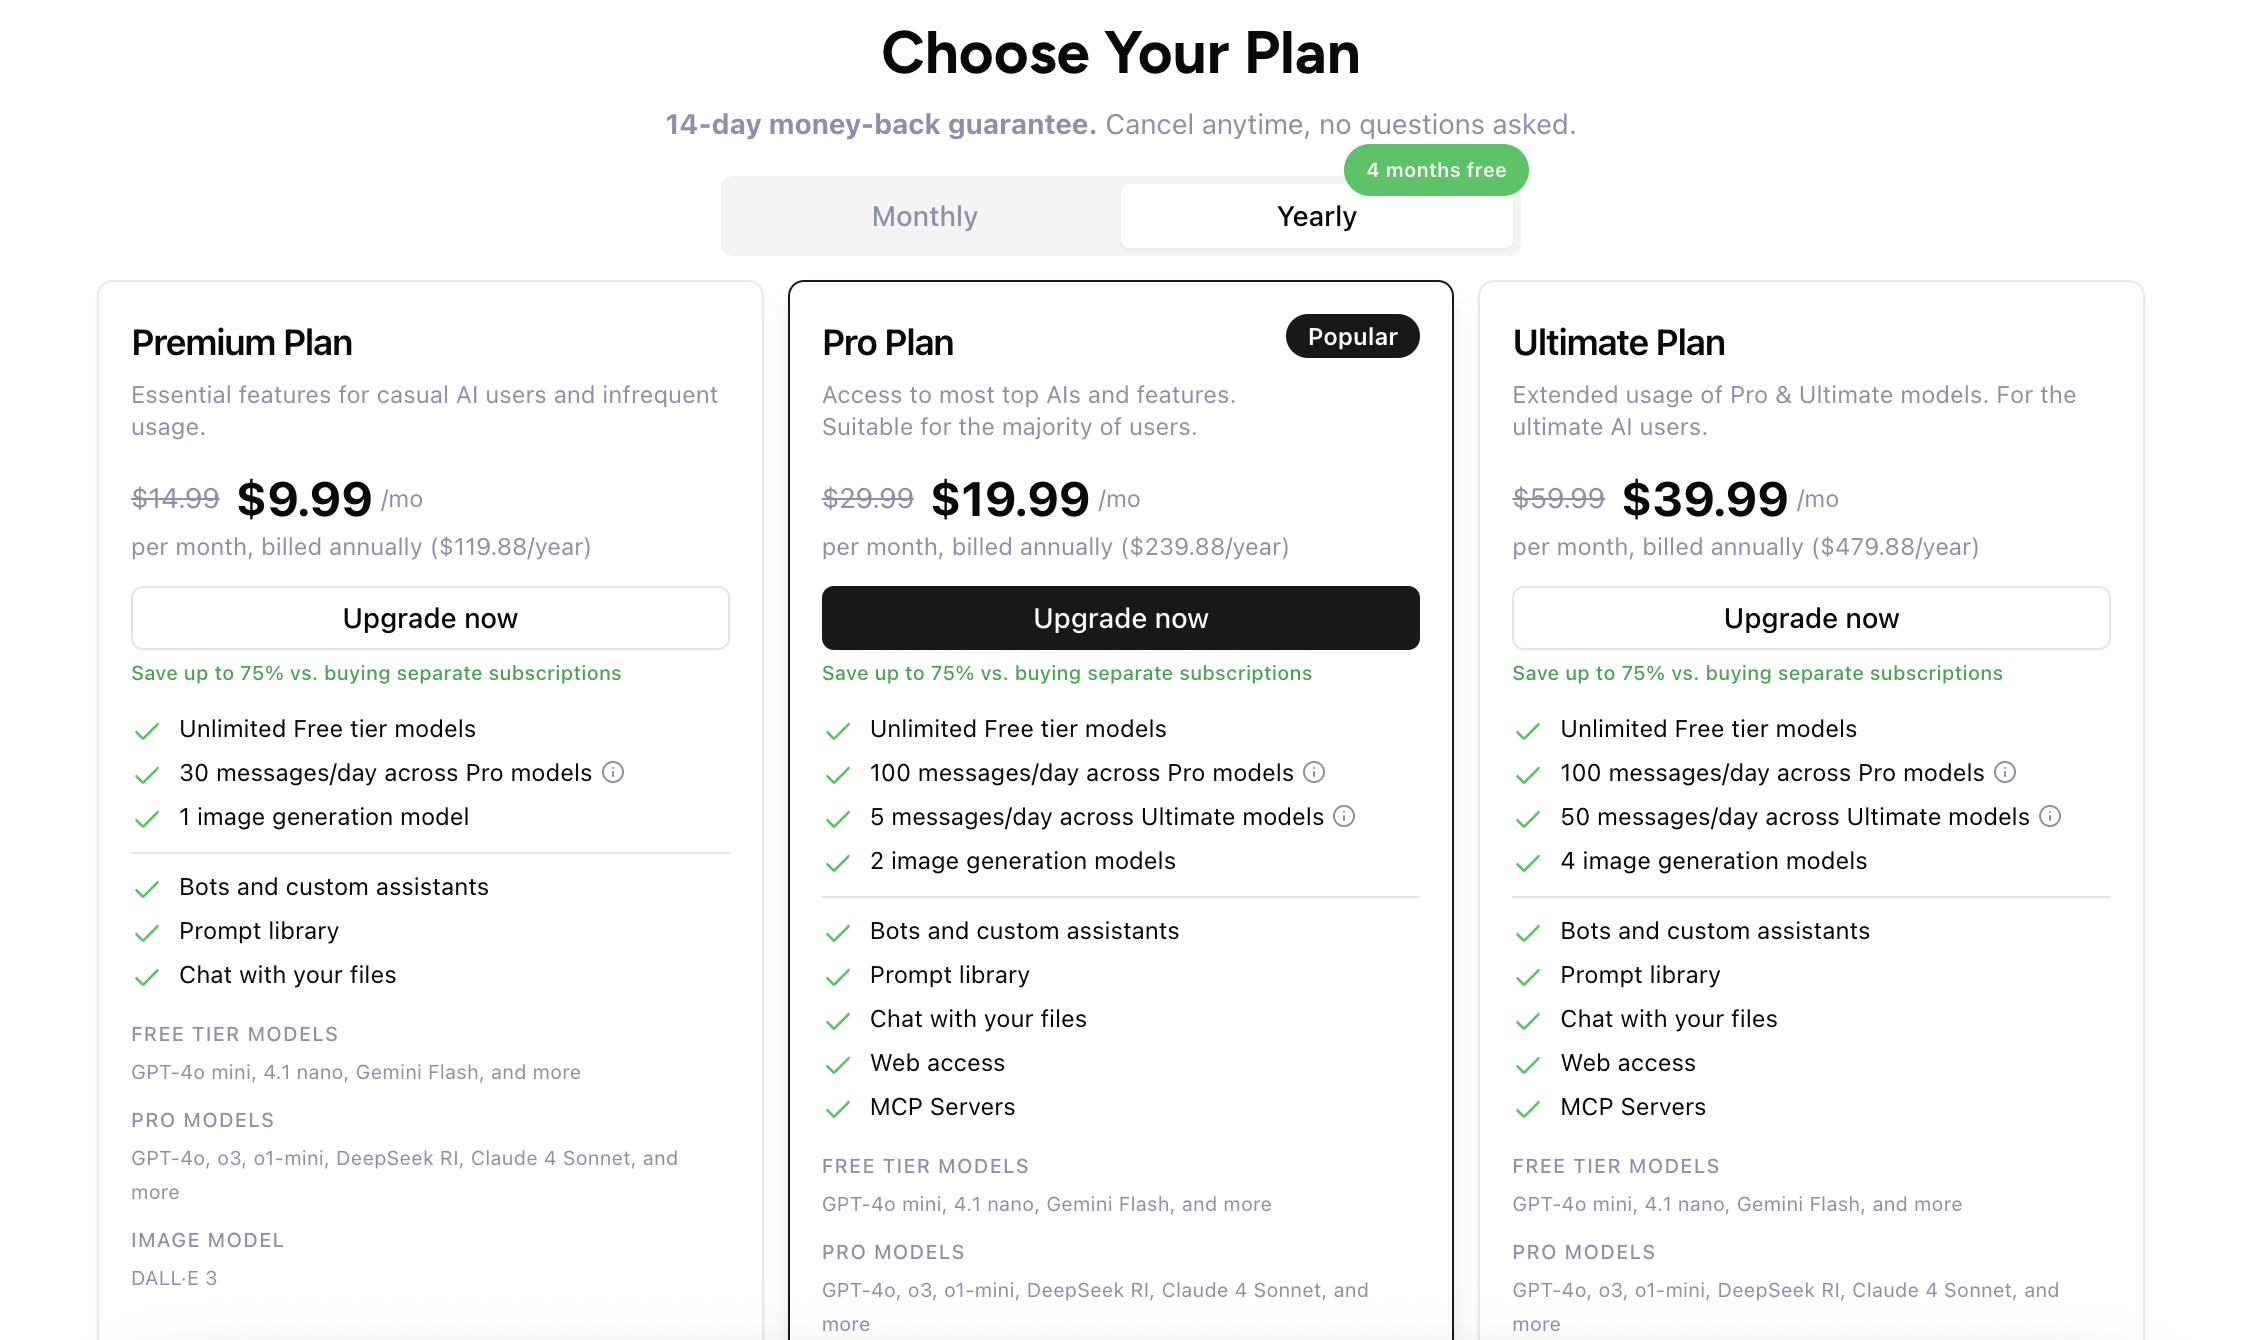Click info icon beside Pro Plan's 100 messages/day
This screenshot has width=2248, height=1340.
(1314, 772)
